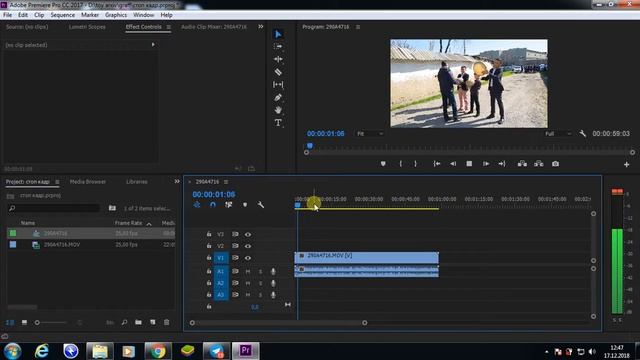Open the Program monitor button editor plus
Viewport: 640px width, 360px height.
click(x=627, y=164)
